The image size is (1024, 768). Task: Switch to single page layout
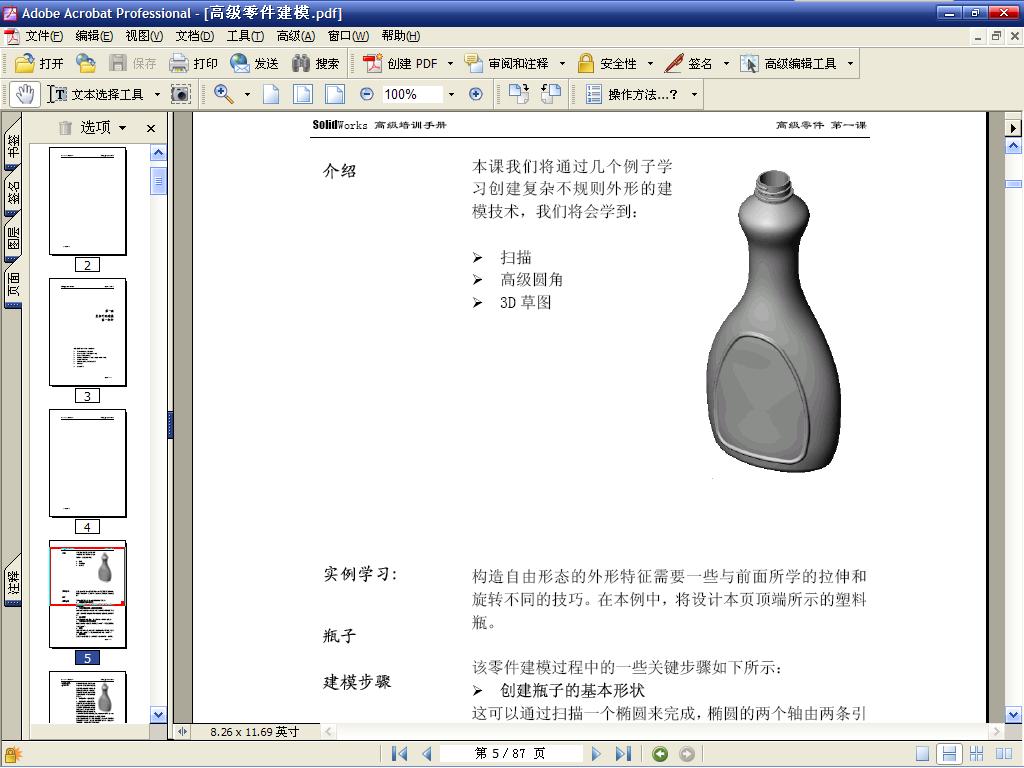coord(922,754)
